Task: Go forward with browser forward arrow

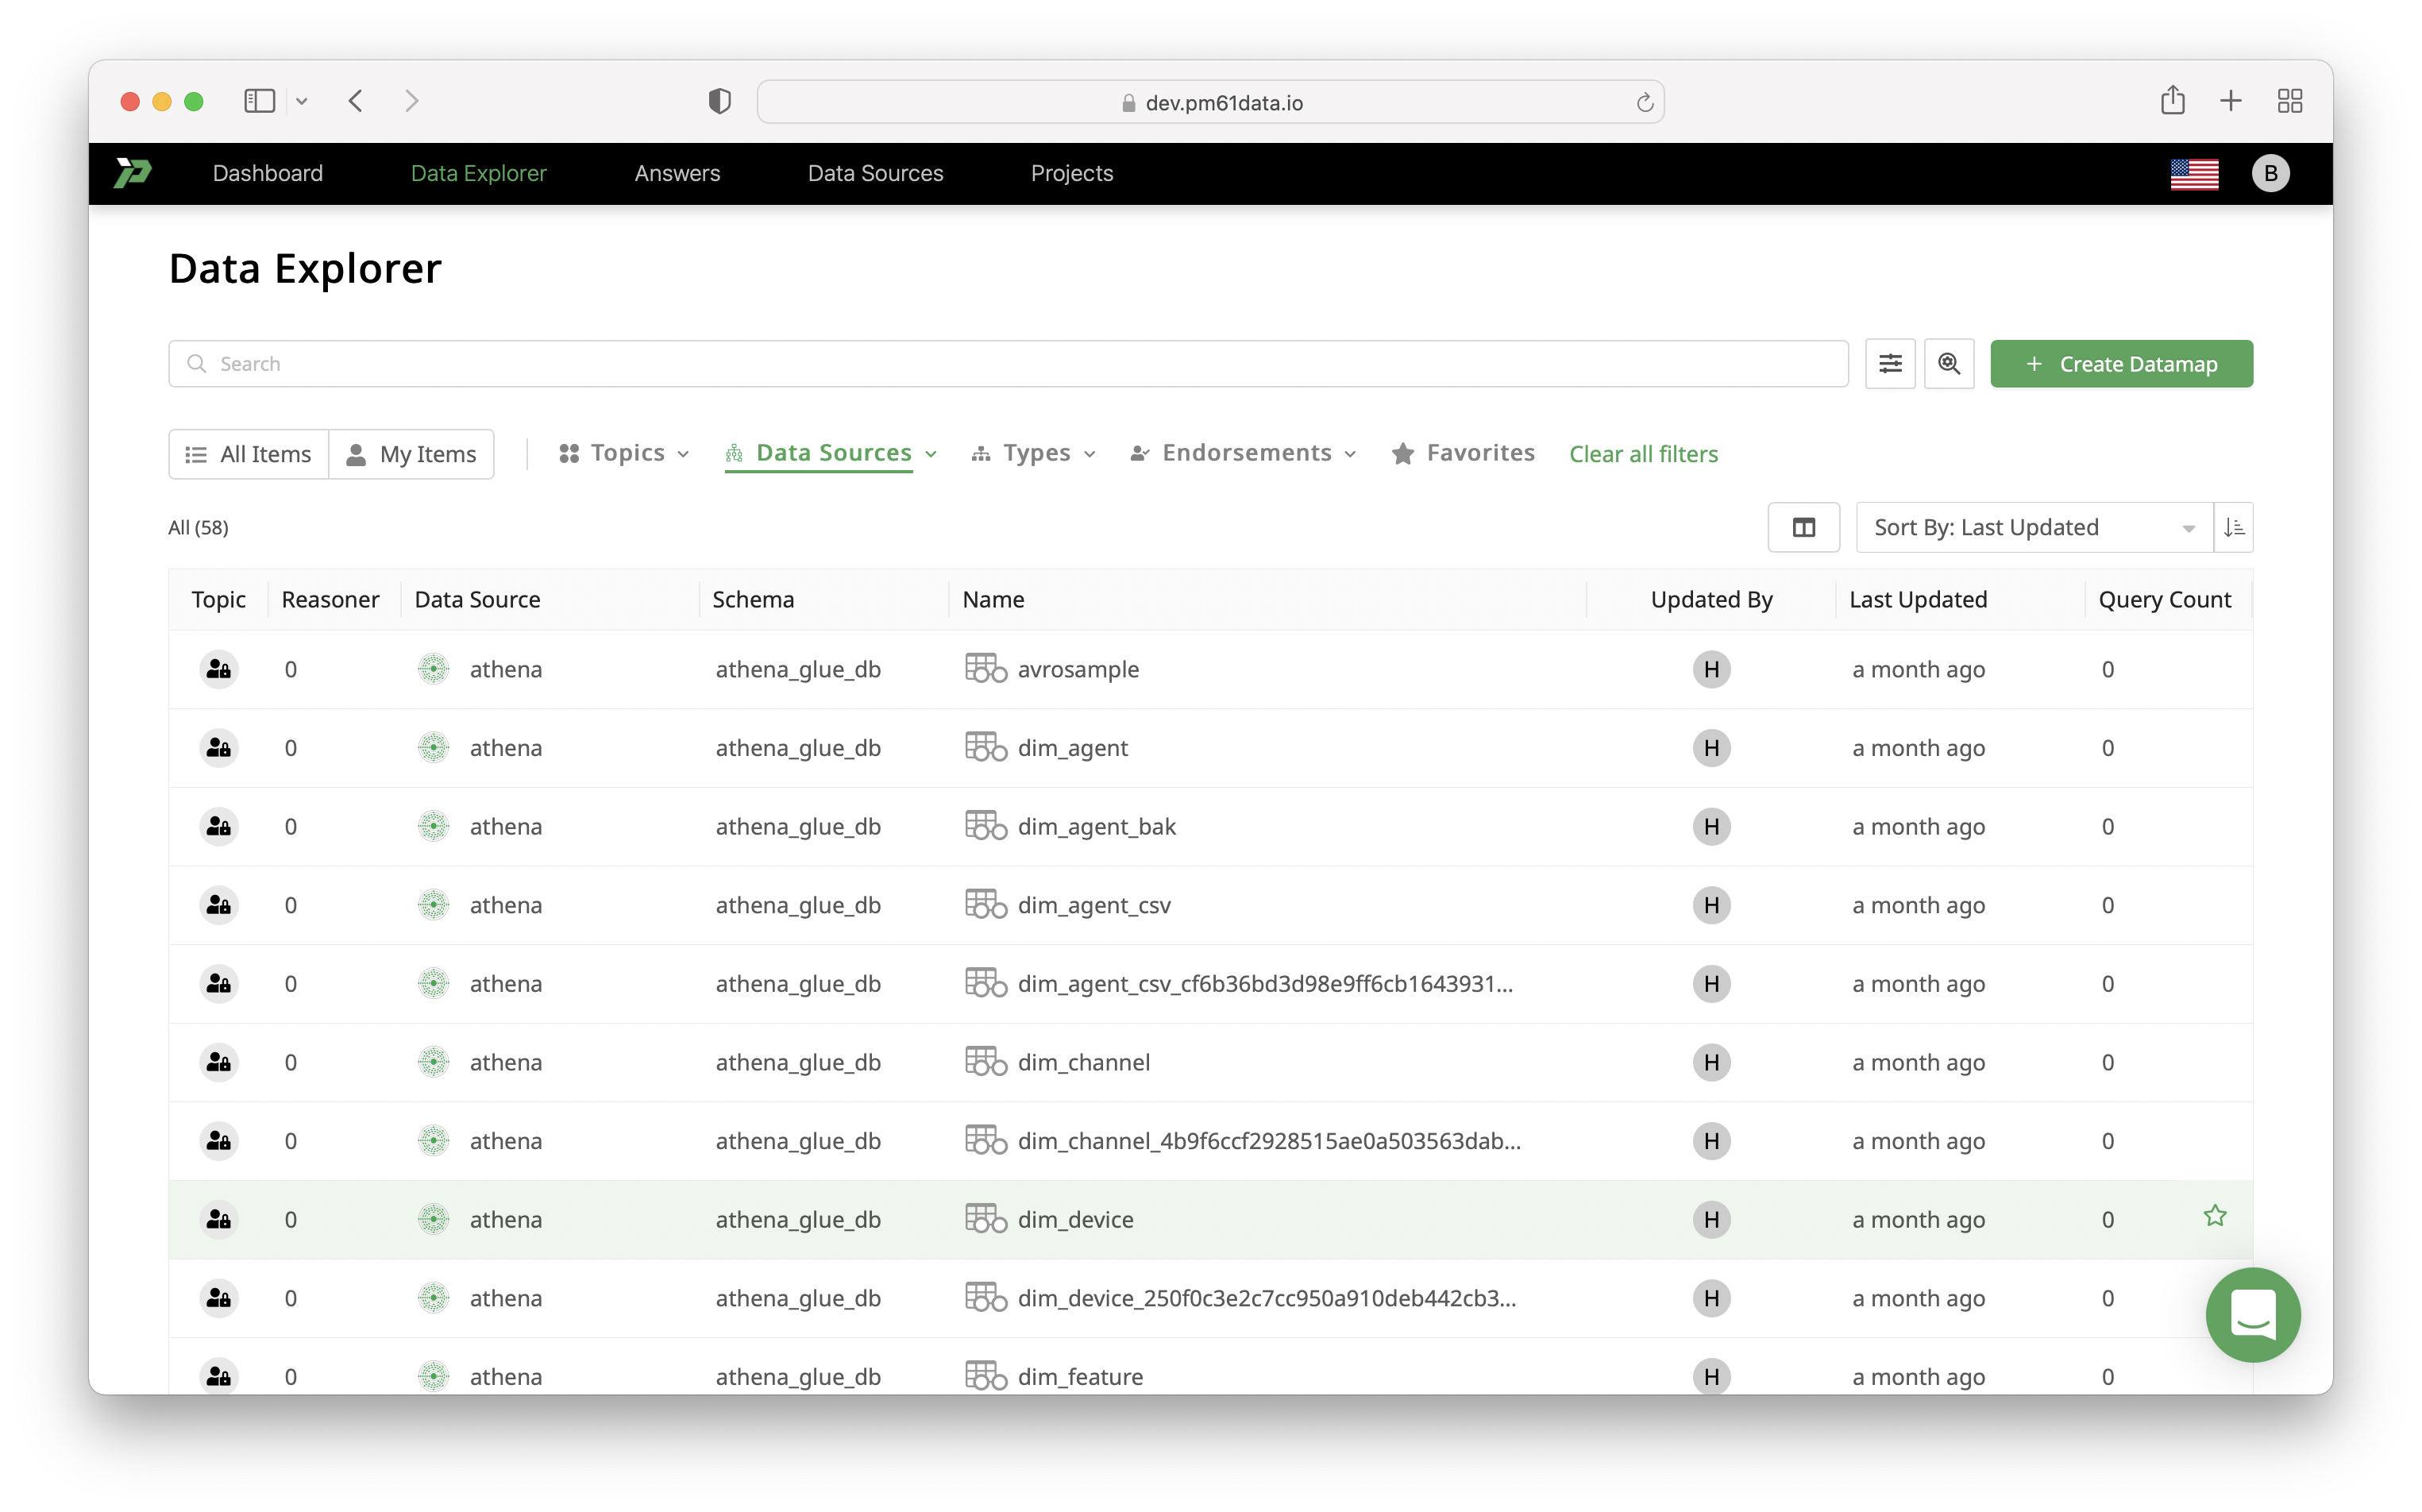Action: pyautogui.click(x=411, y=101)
